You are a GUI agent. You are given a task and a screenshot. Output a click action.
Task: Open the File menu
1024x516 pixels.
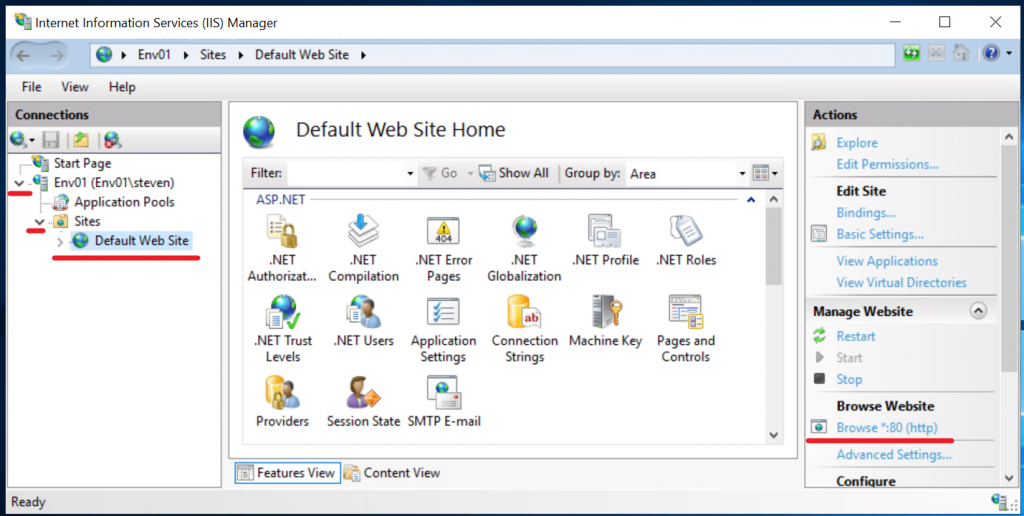click(x=31, y=87)
